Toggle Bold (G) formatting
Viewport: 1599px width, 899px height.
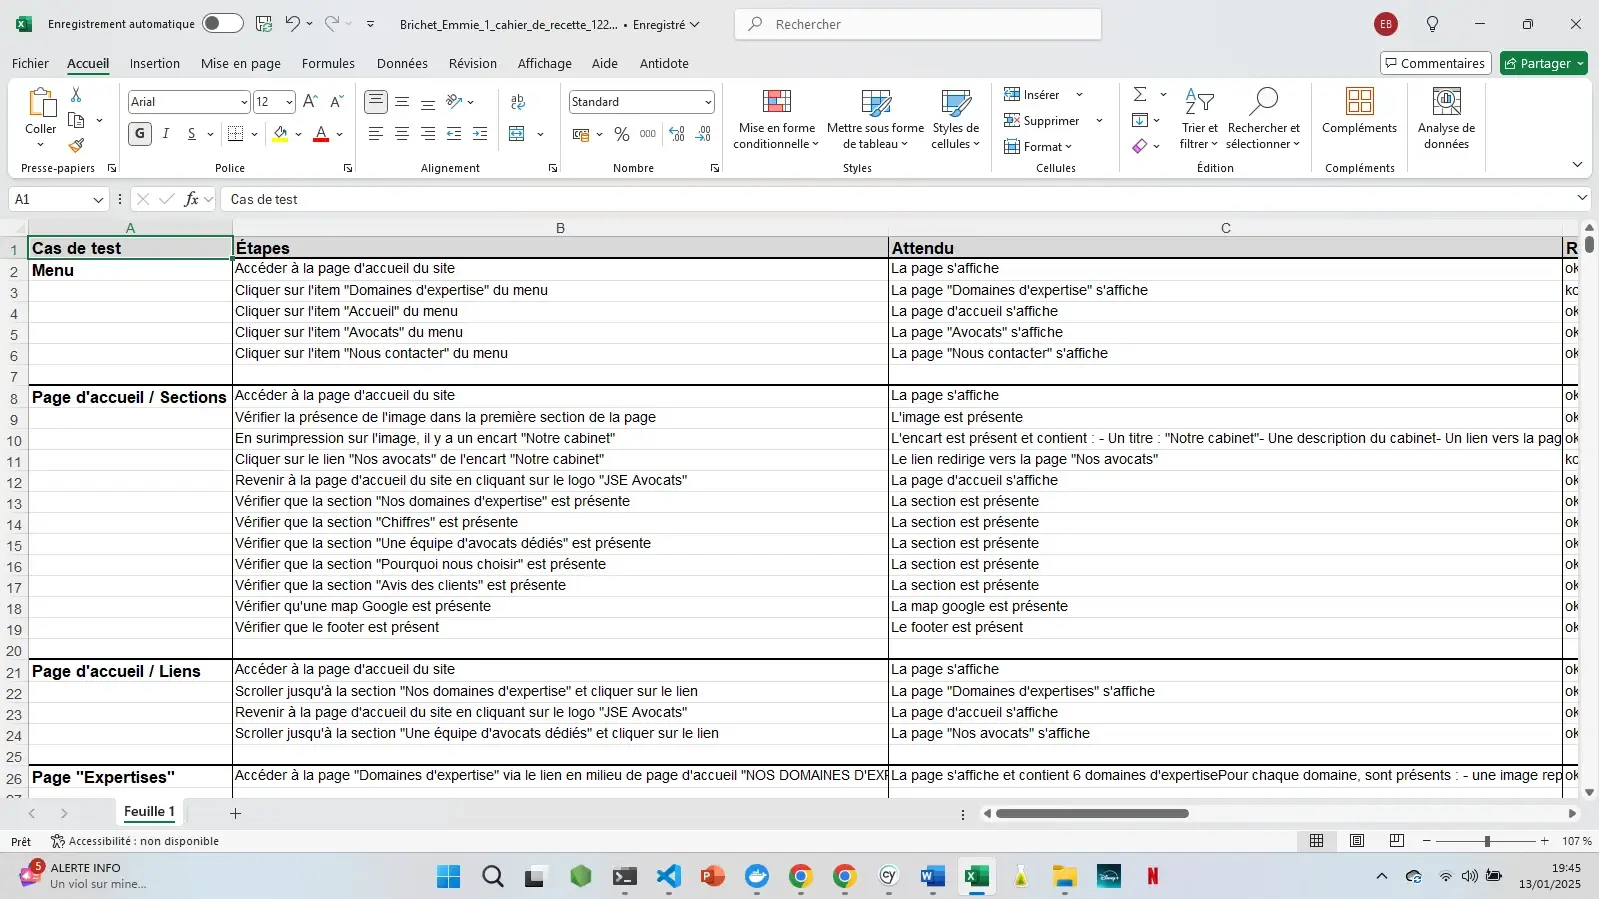pos(140,134)
